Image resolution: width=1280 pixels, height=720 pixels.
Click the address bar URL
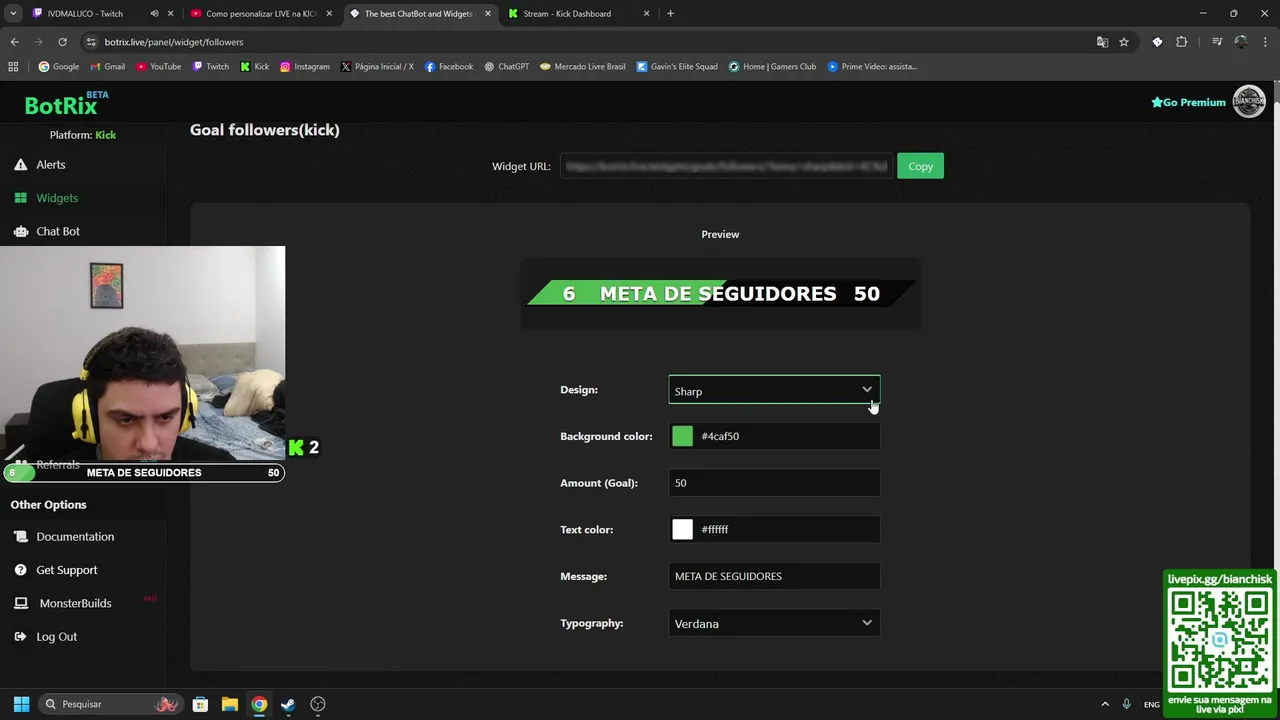point(174,42)
